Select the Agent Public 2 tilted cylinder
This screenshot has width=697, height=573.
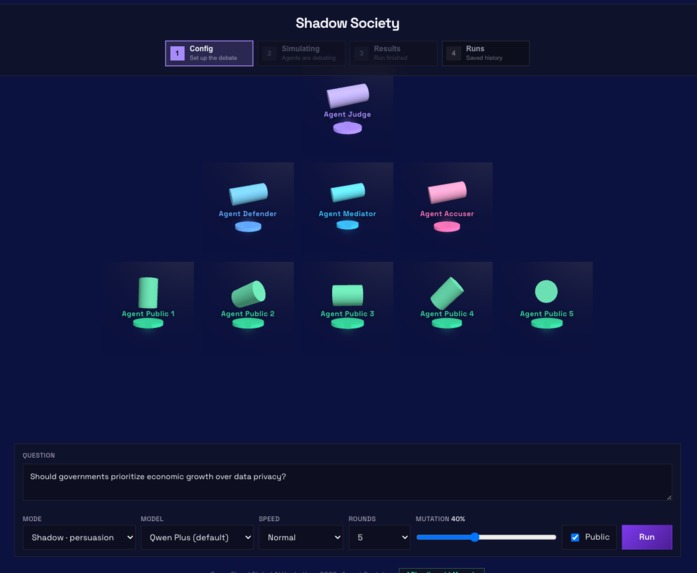pos(248,293)
